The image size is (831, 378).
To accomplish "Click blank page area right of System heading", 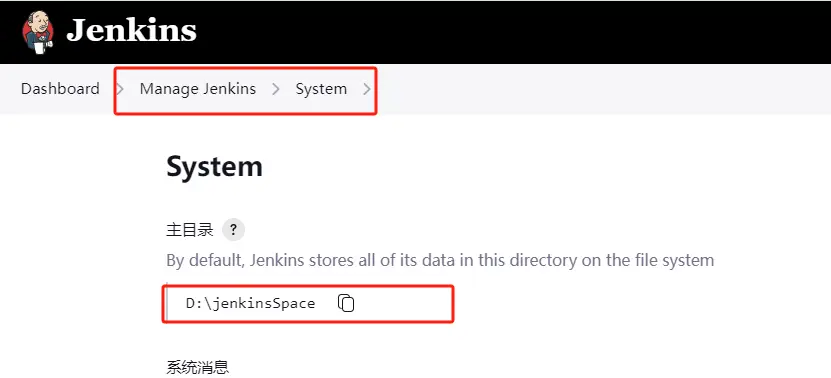I will click(x=530, y=166).
